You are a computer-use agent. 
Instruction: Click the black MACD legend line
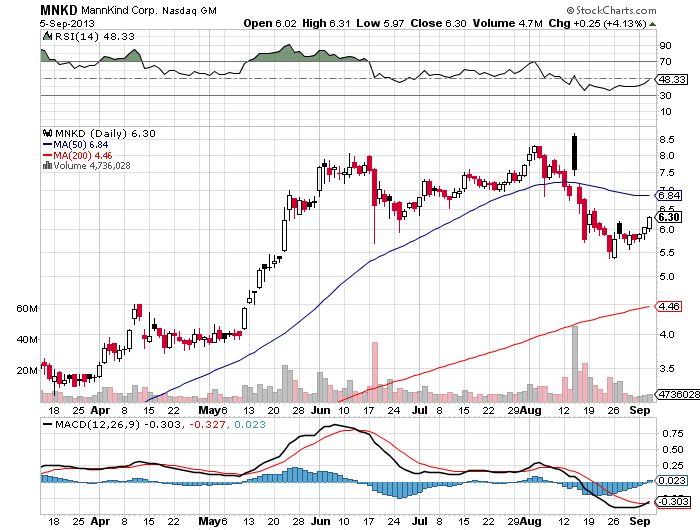tap(47, 424)
